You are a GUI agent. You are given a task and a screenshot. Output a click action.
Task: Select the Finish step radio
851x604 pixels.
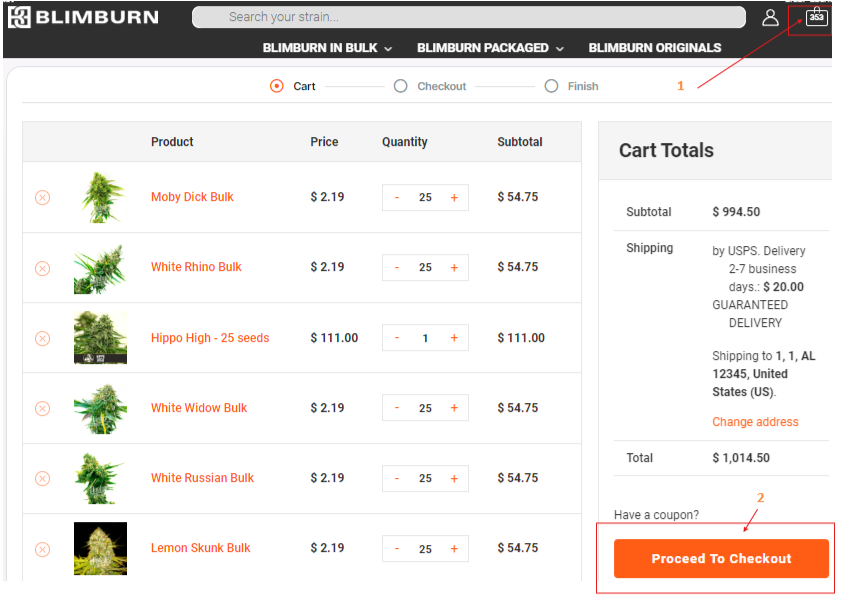[551, 86]
